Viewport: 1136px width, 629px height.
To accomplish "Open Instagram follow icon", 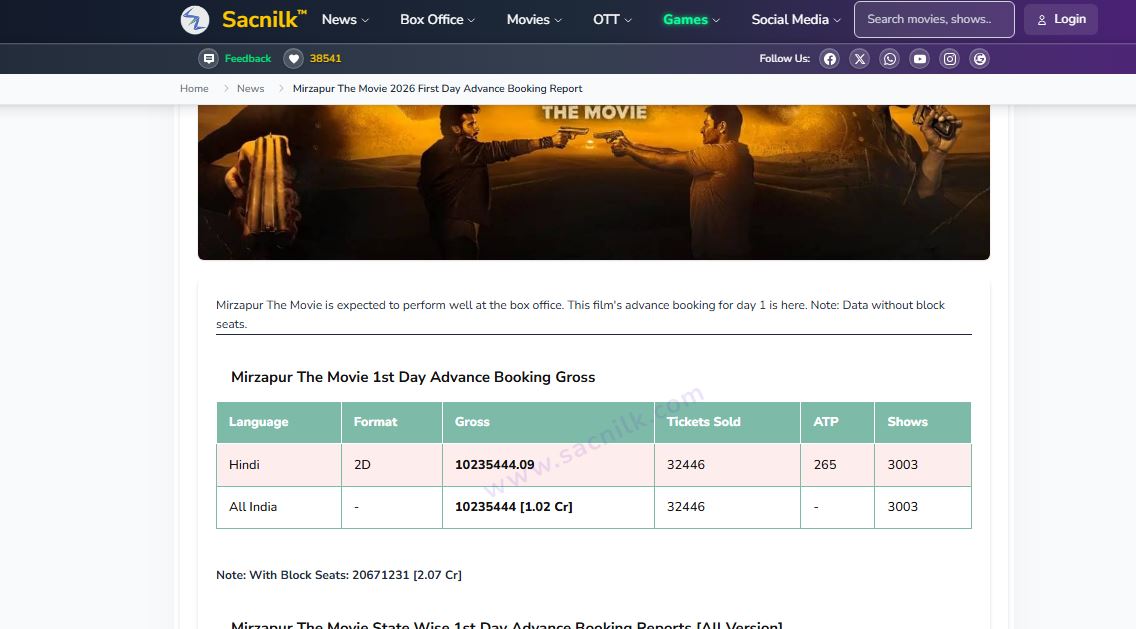I will (950, 59).
